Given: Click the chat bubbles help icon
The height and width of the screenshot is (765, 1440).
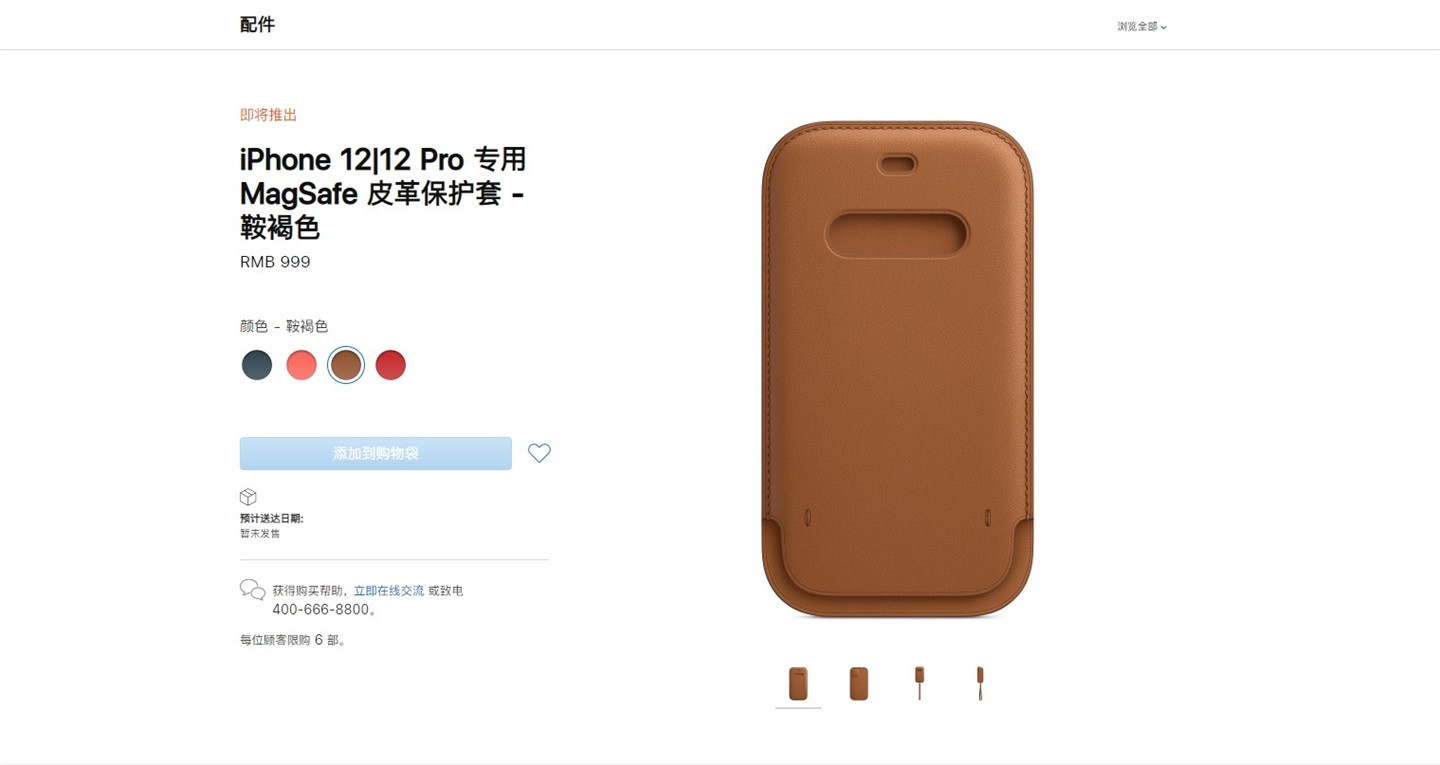Looking at the screenshot, I should (x=252, y=590).
